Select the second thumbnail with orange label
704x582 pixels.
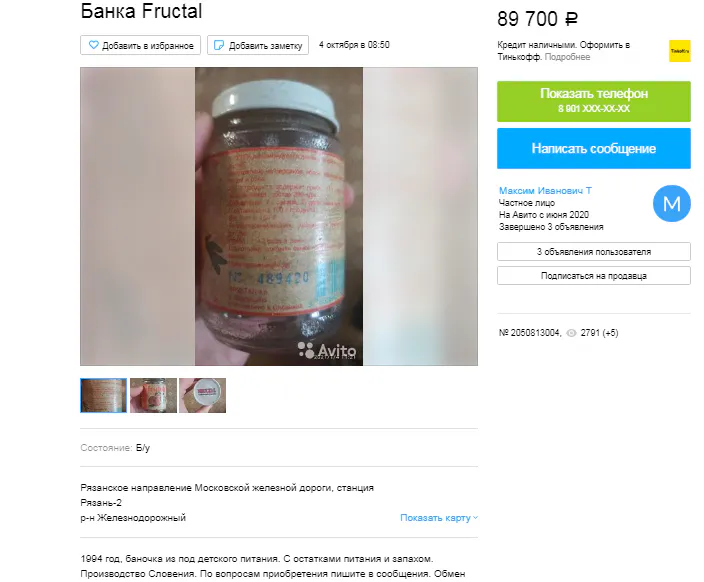153,395
